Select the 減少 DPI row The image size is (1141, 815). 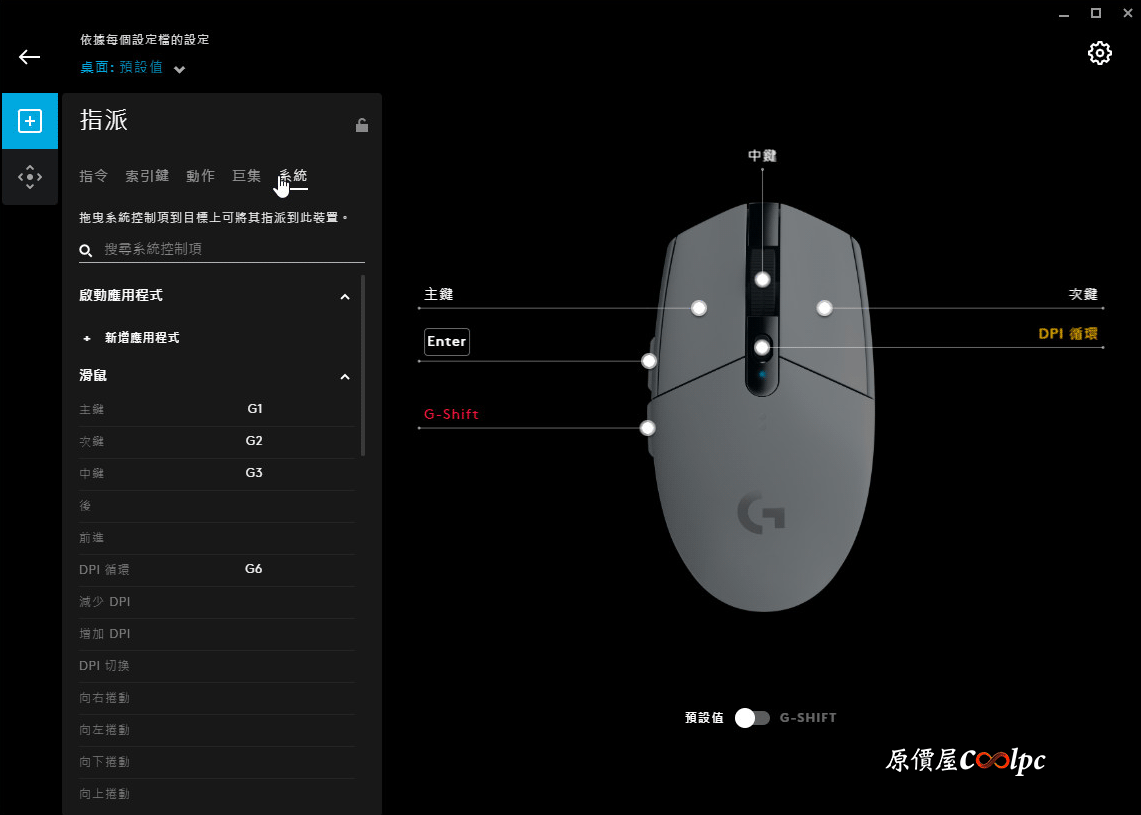coord(217,602)
